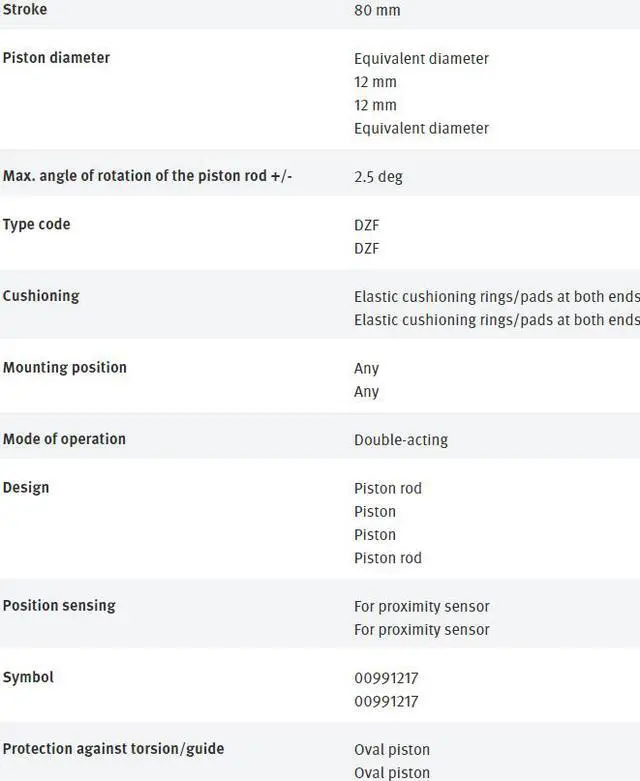640x781 pixels.
Task: Click the Position sensing label
Action: tap(59, 606)
